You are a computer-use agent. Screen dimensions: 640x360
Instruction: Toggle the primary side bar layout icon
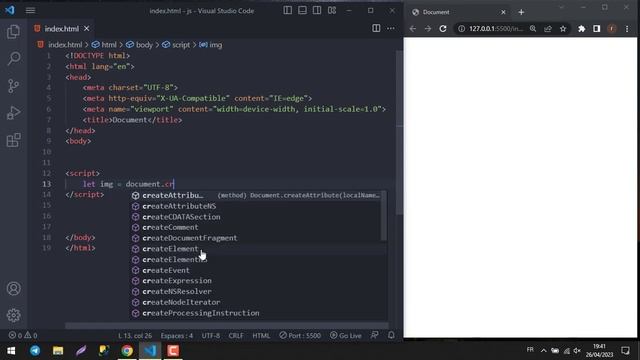288,11
